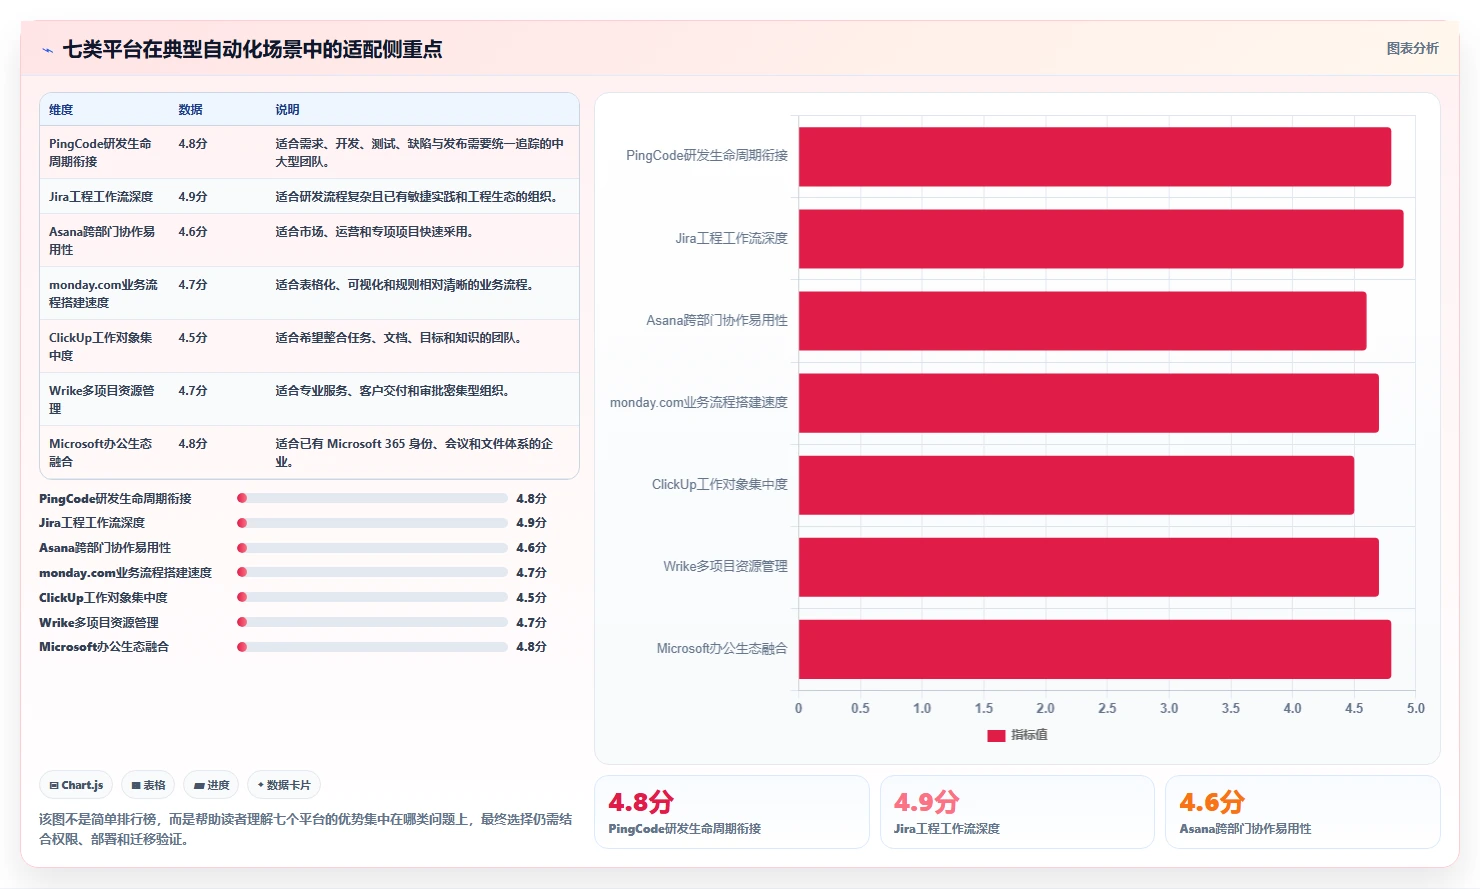Image resolution: width=1480 pixels, height=889 pixels.
Task: Click the Microsoft办公生态融合 progress bar
Action: [372, 647]
